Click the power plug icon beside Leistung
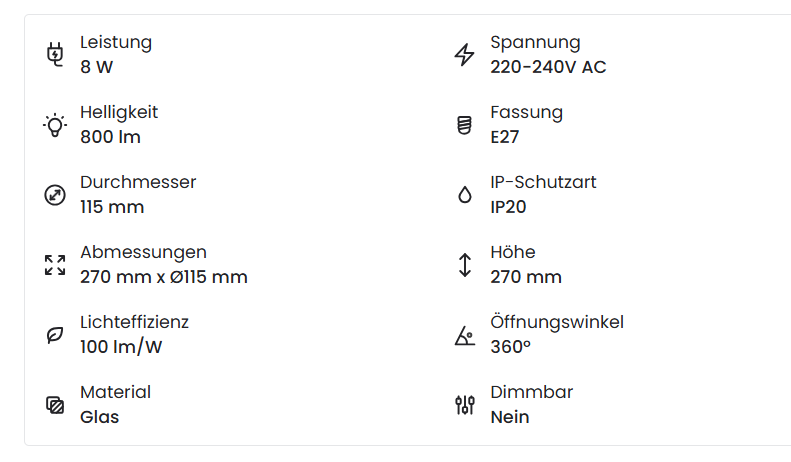 tap(55, 54)
